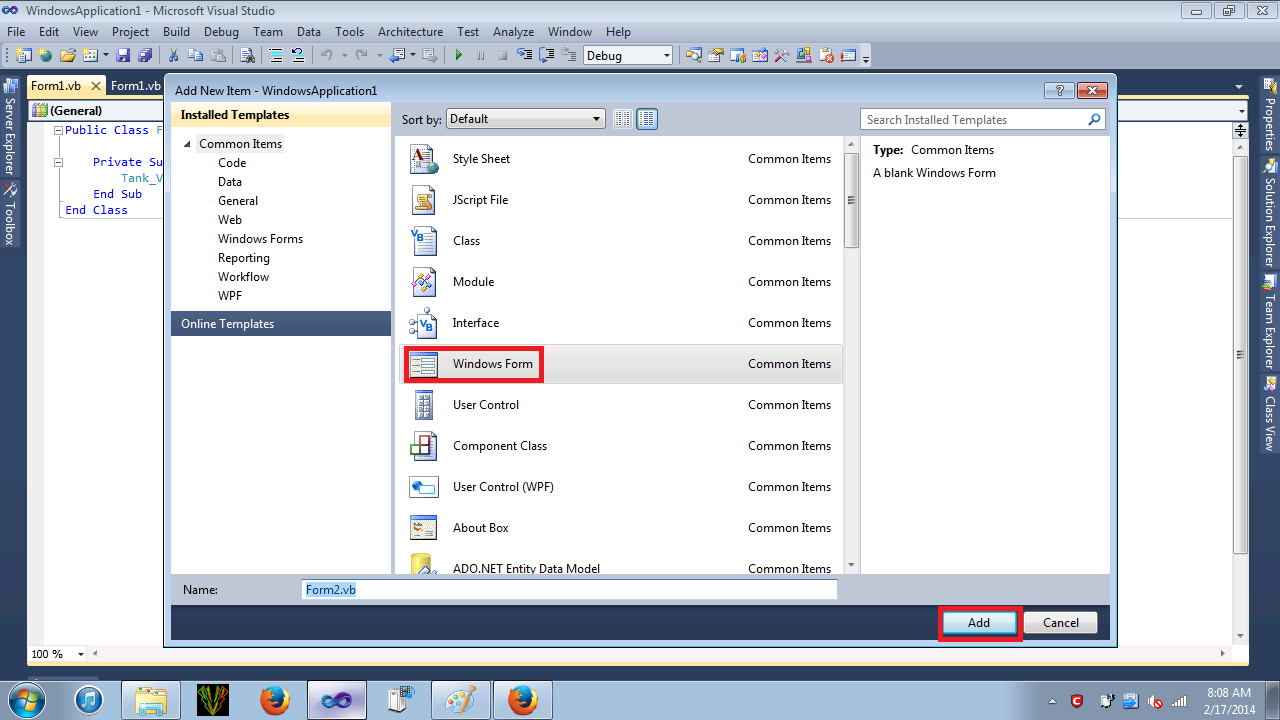Select the Component Class template icon
The image size is (1280, 720).
tap(424, 446)
